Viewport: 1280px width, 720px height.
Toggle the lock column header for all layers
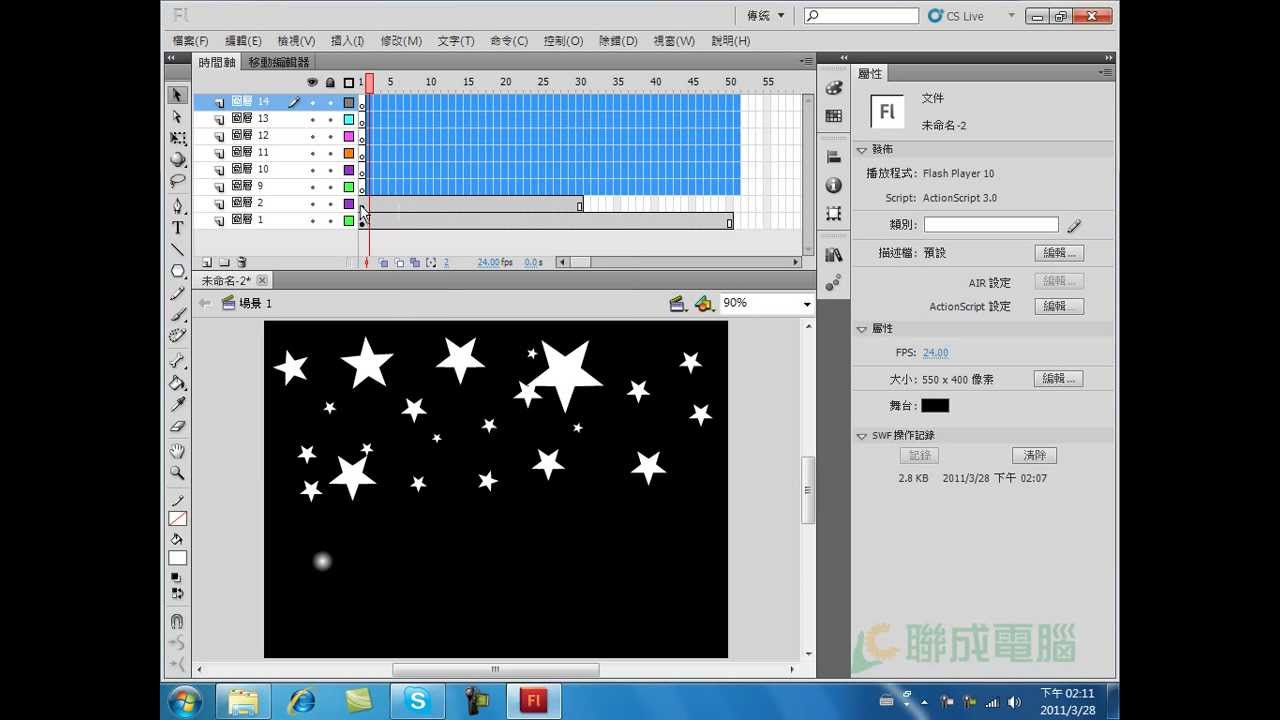point(330,82)
